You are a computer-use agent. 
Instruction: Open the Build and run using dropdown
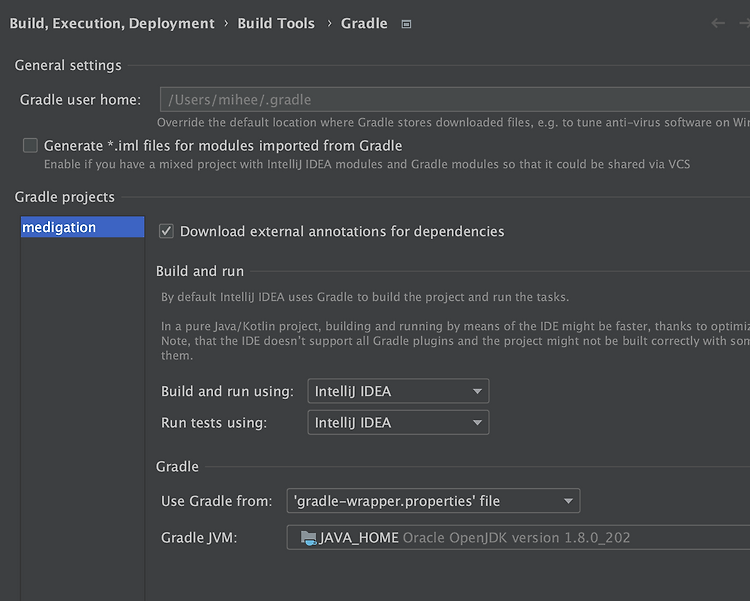(x=398, y=391)
